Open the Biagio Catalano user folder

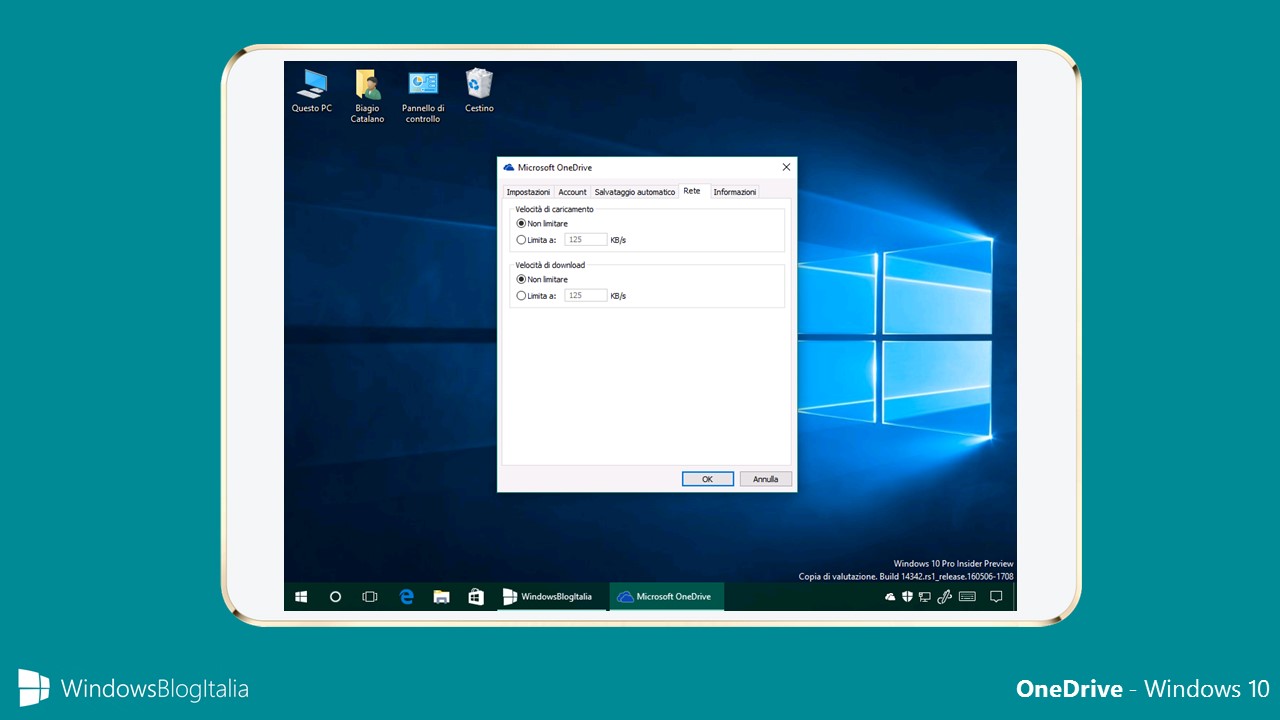[367, 96]
